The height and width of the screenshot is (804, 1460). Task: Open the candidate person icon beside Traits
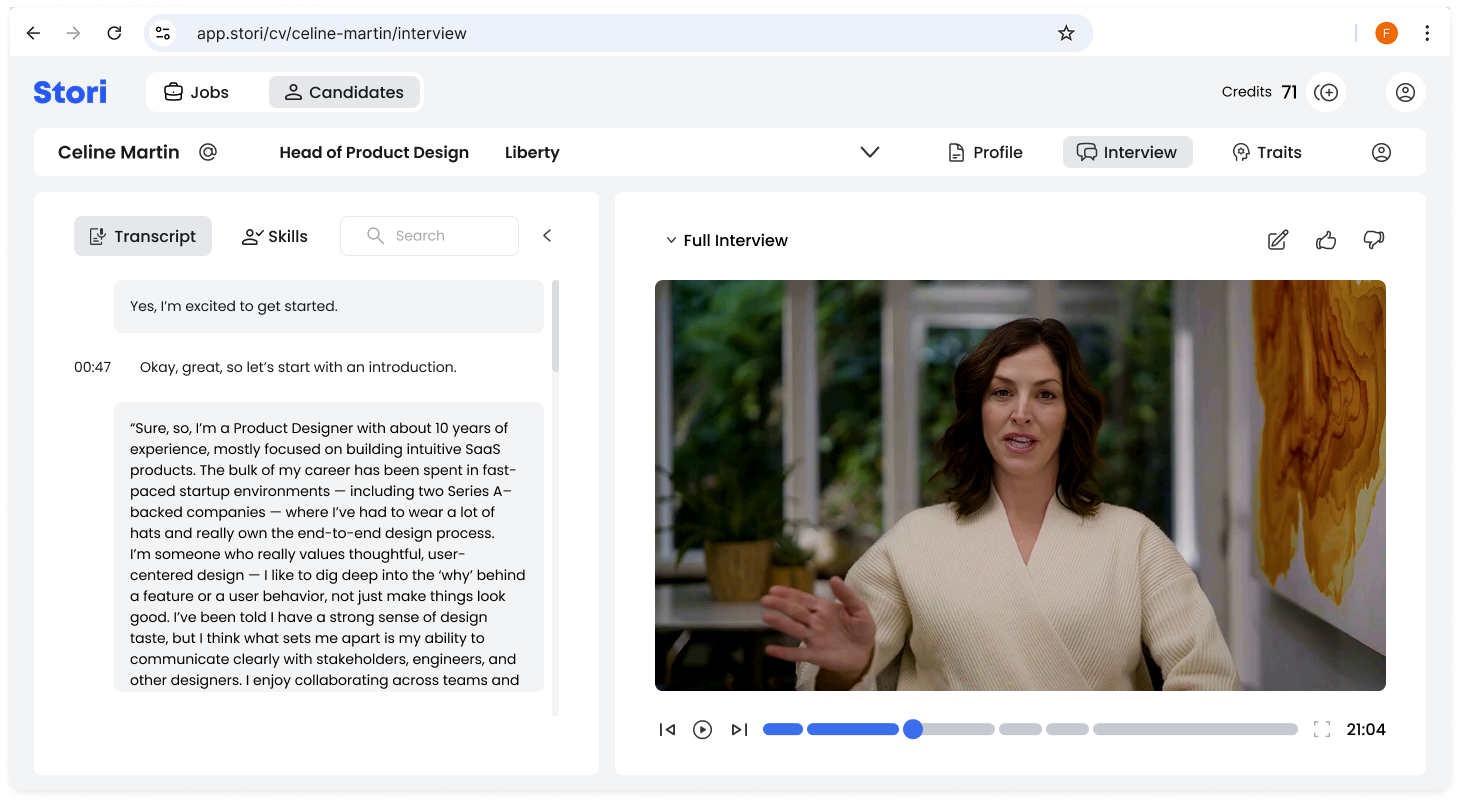1381,152
